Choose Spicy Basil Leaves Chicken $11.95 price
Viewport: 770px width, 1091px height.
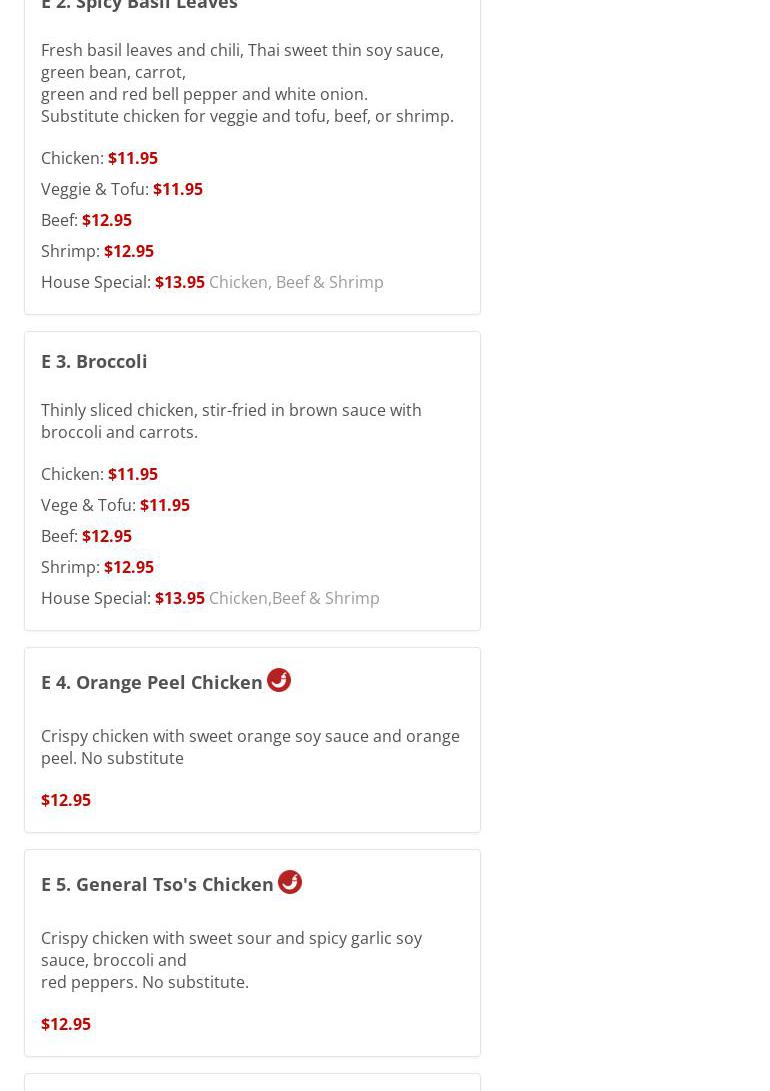(133, 158)
